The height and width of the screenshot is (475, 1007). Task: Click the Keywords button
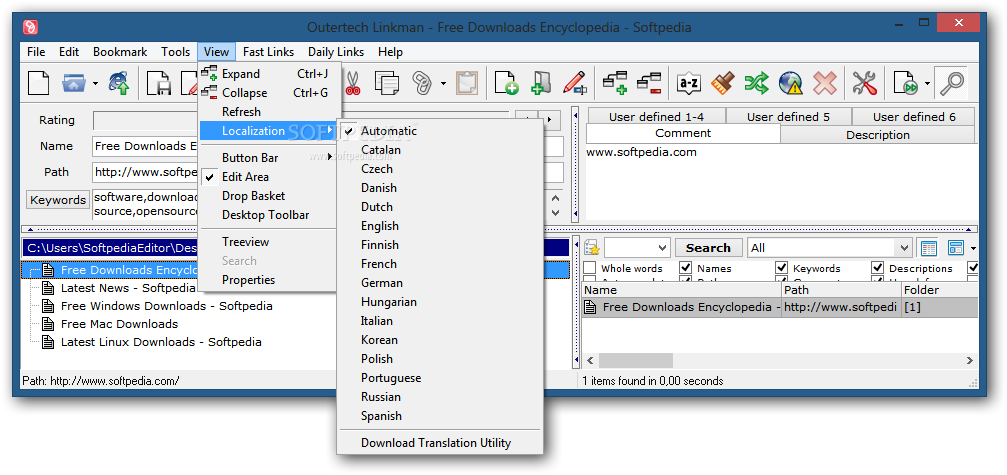click(58, 200)
